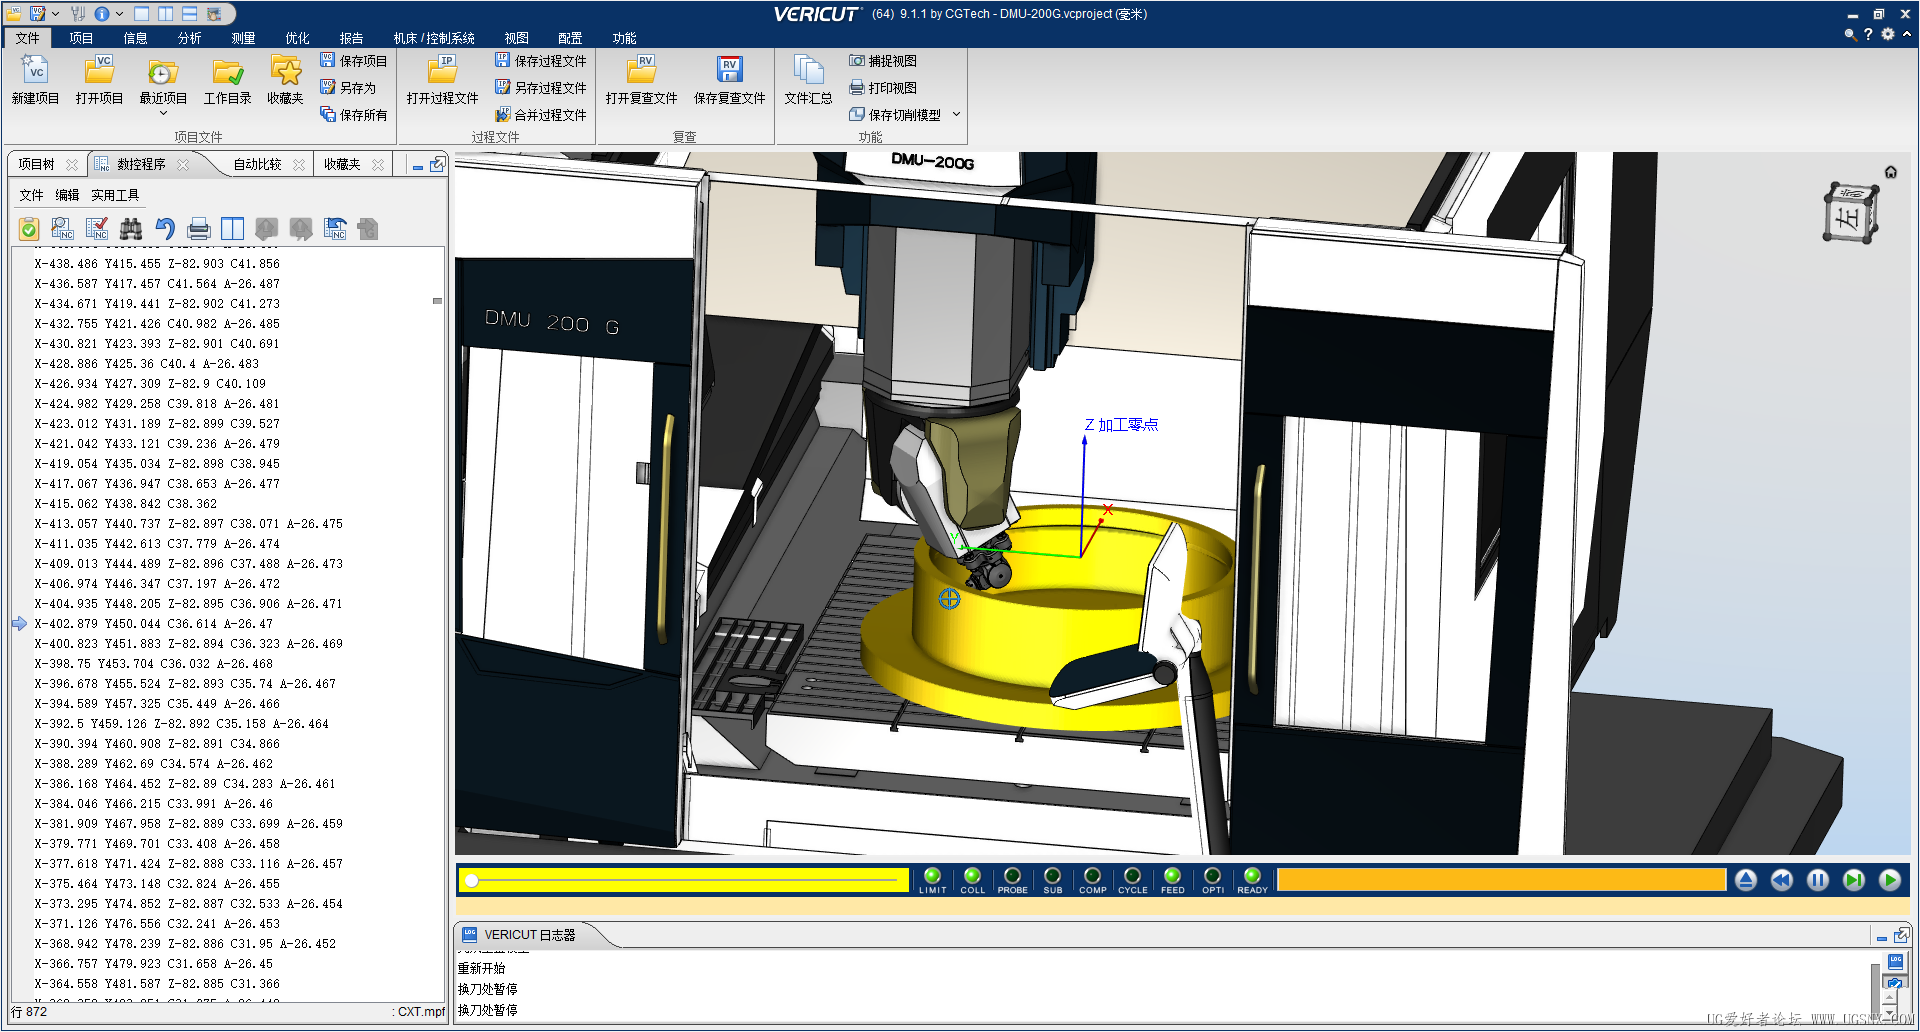The height and width of the screenshot is (1032, 1920).
Task: Click the reset model eject button
Action: pyautogui.click(x=1746, y=880)
